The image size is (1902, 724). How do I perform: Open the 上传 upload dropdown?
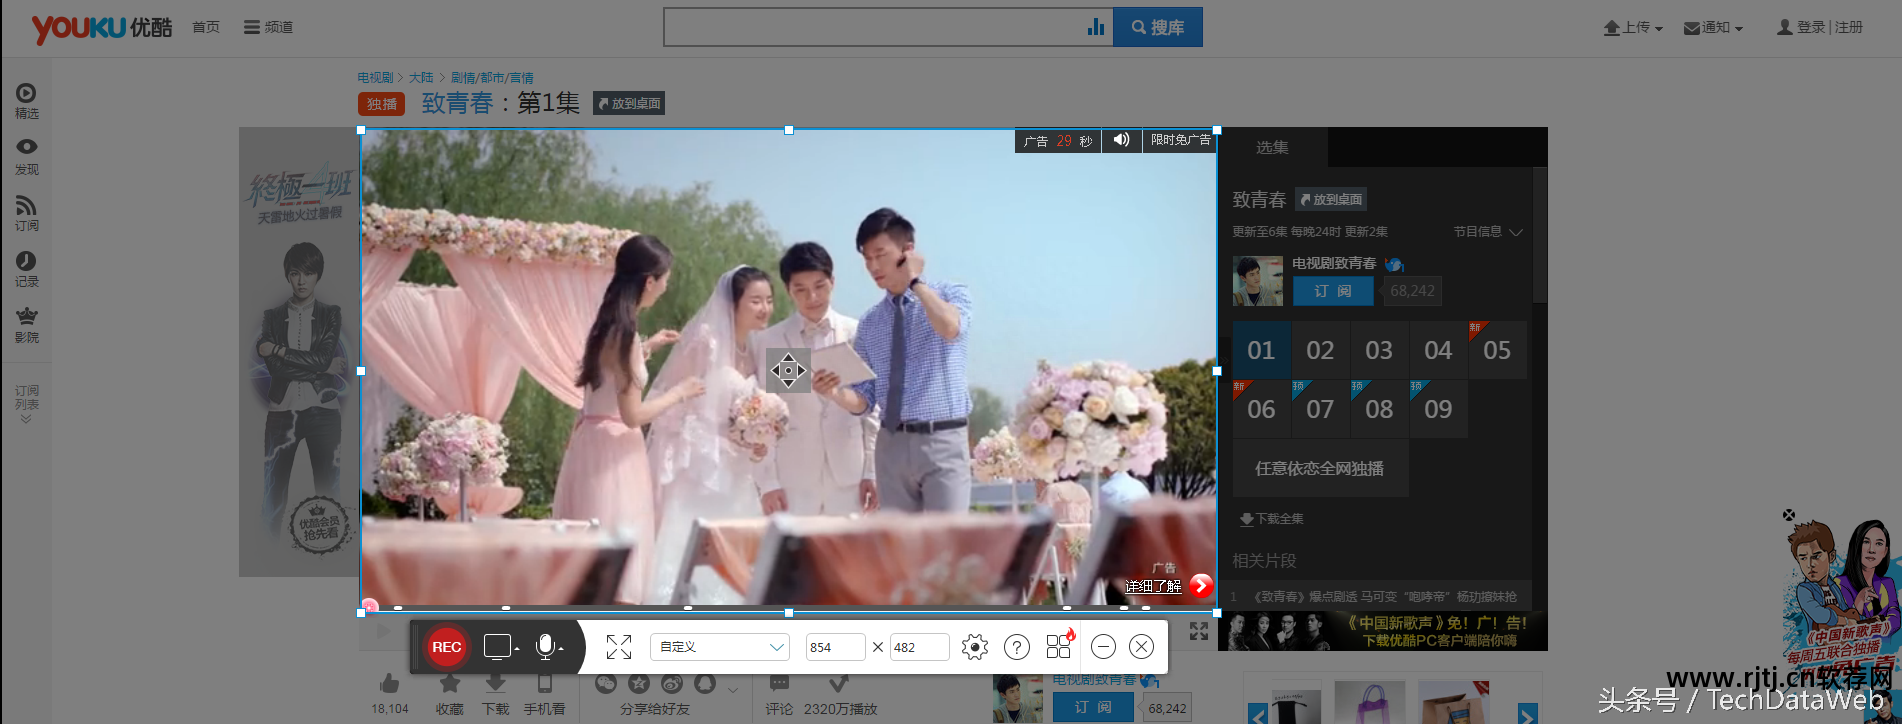1633,28
